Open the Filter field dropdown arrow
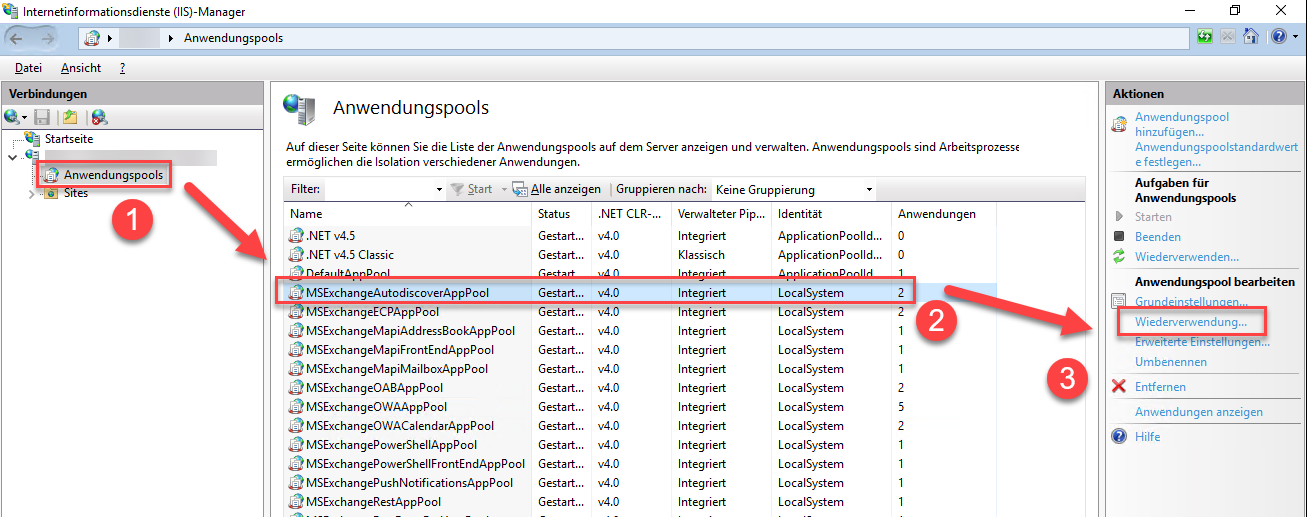Screen dimensions: 1307x517 [439, 189]
